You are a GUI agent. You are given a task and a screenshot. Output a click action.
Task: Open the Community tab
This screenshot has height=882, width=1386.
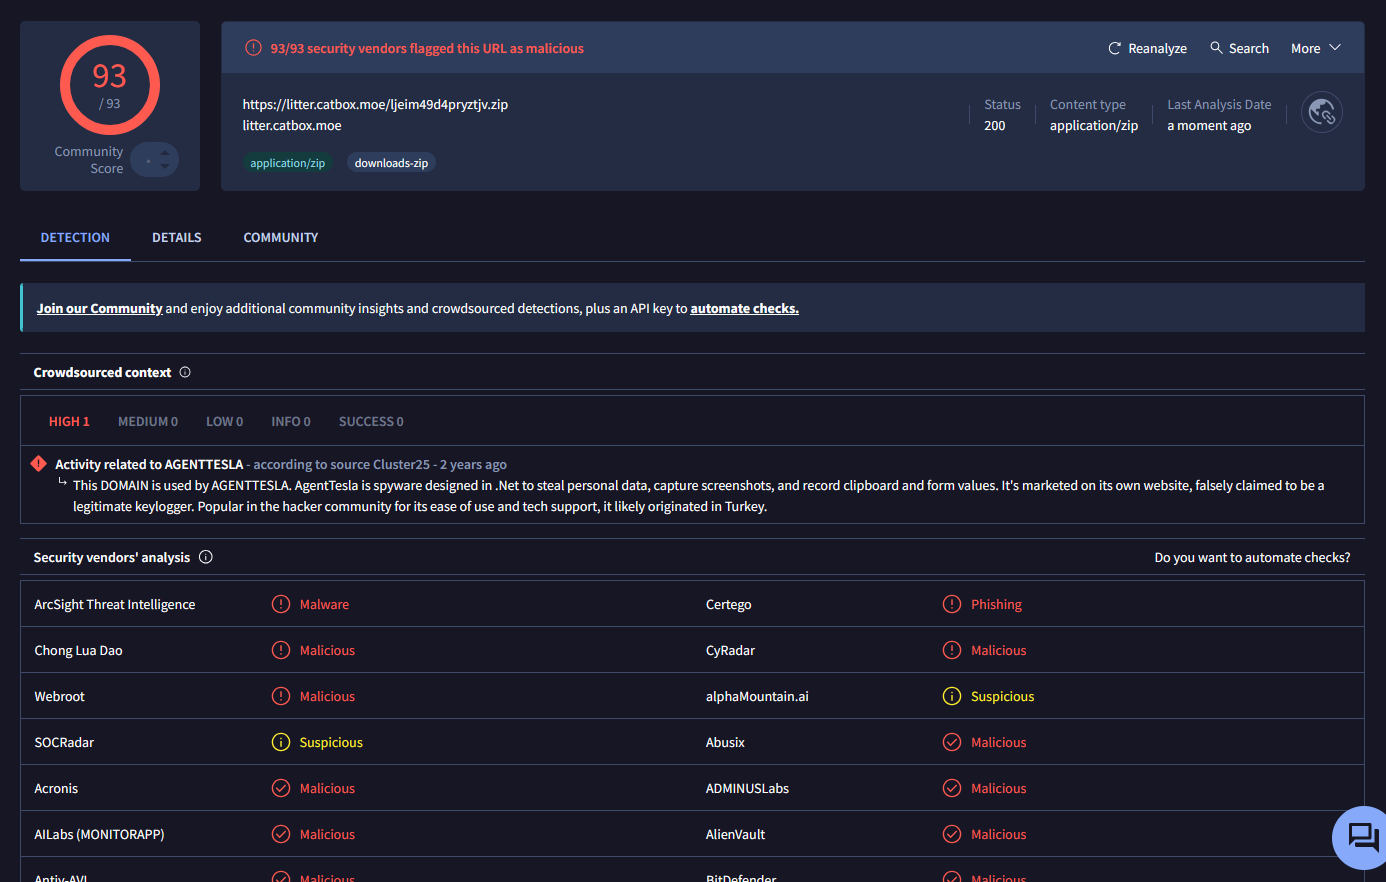[x=281, y=237]
